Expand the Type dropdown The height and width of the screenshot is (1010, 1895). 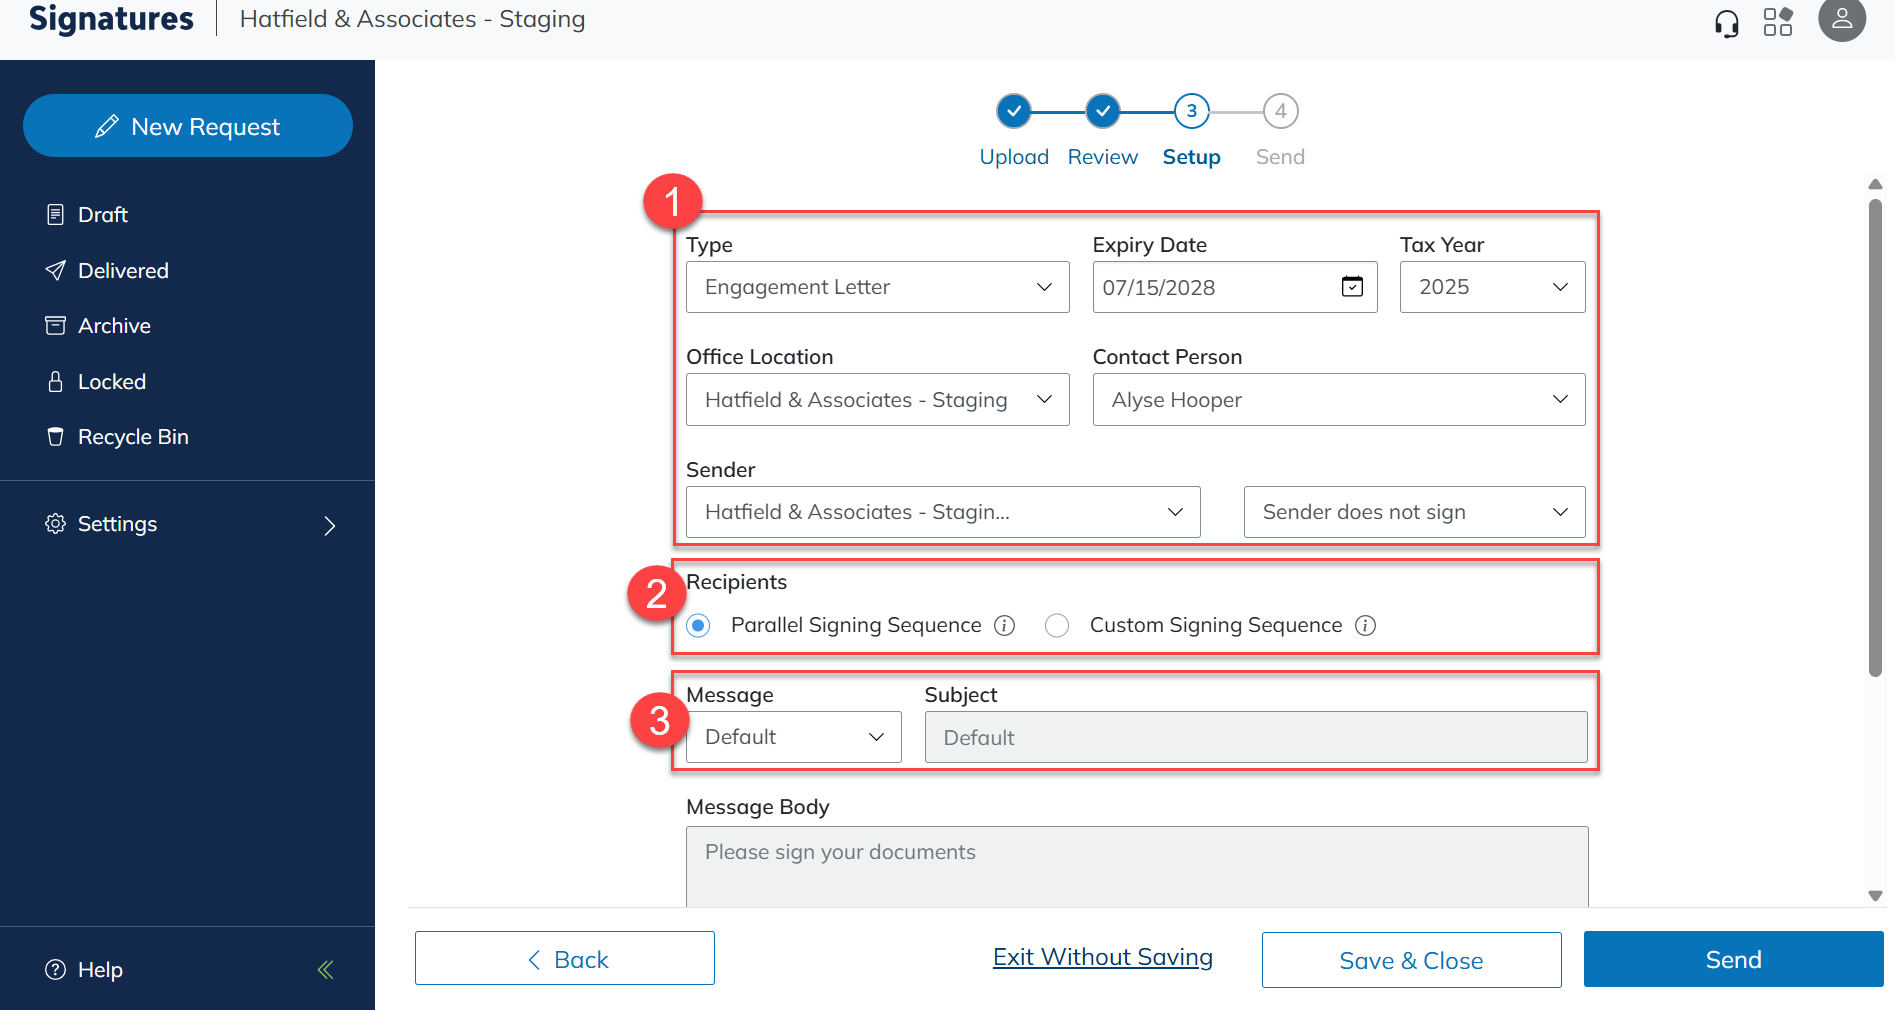pos(877,287)
